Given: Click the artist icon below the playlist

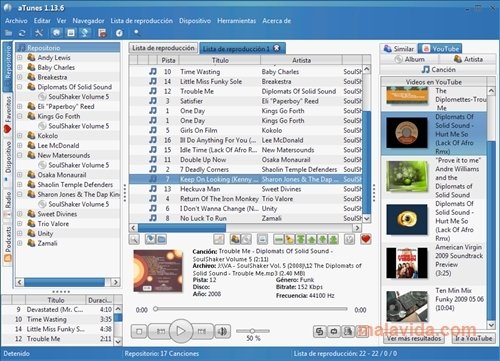Looking at the screenshot, I should [x=235, y=239].
